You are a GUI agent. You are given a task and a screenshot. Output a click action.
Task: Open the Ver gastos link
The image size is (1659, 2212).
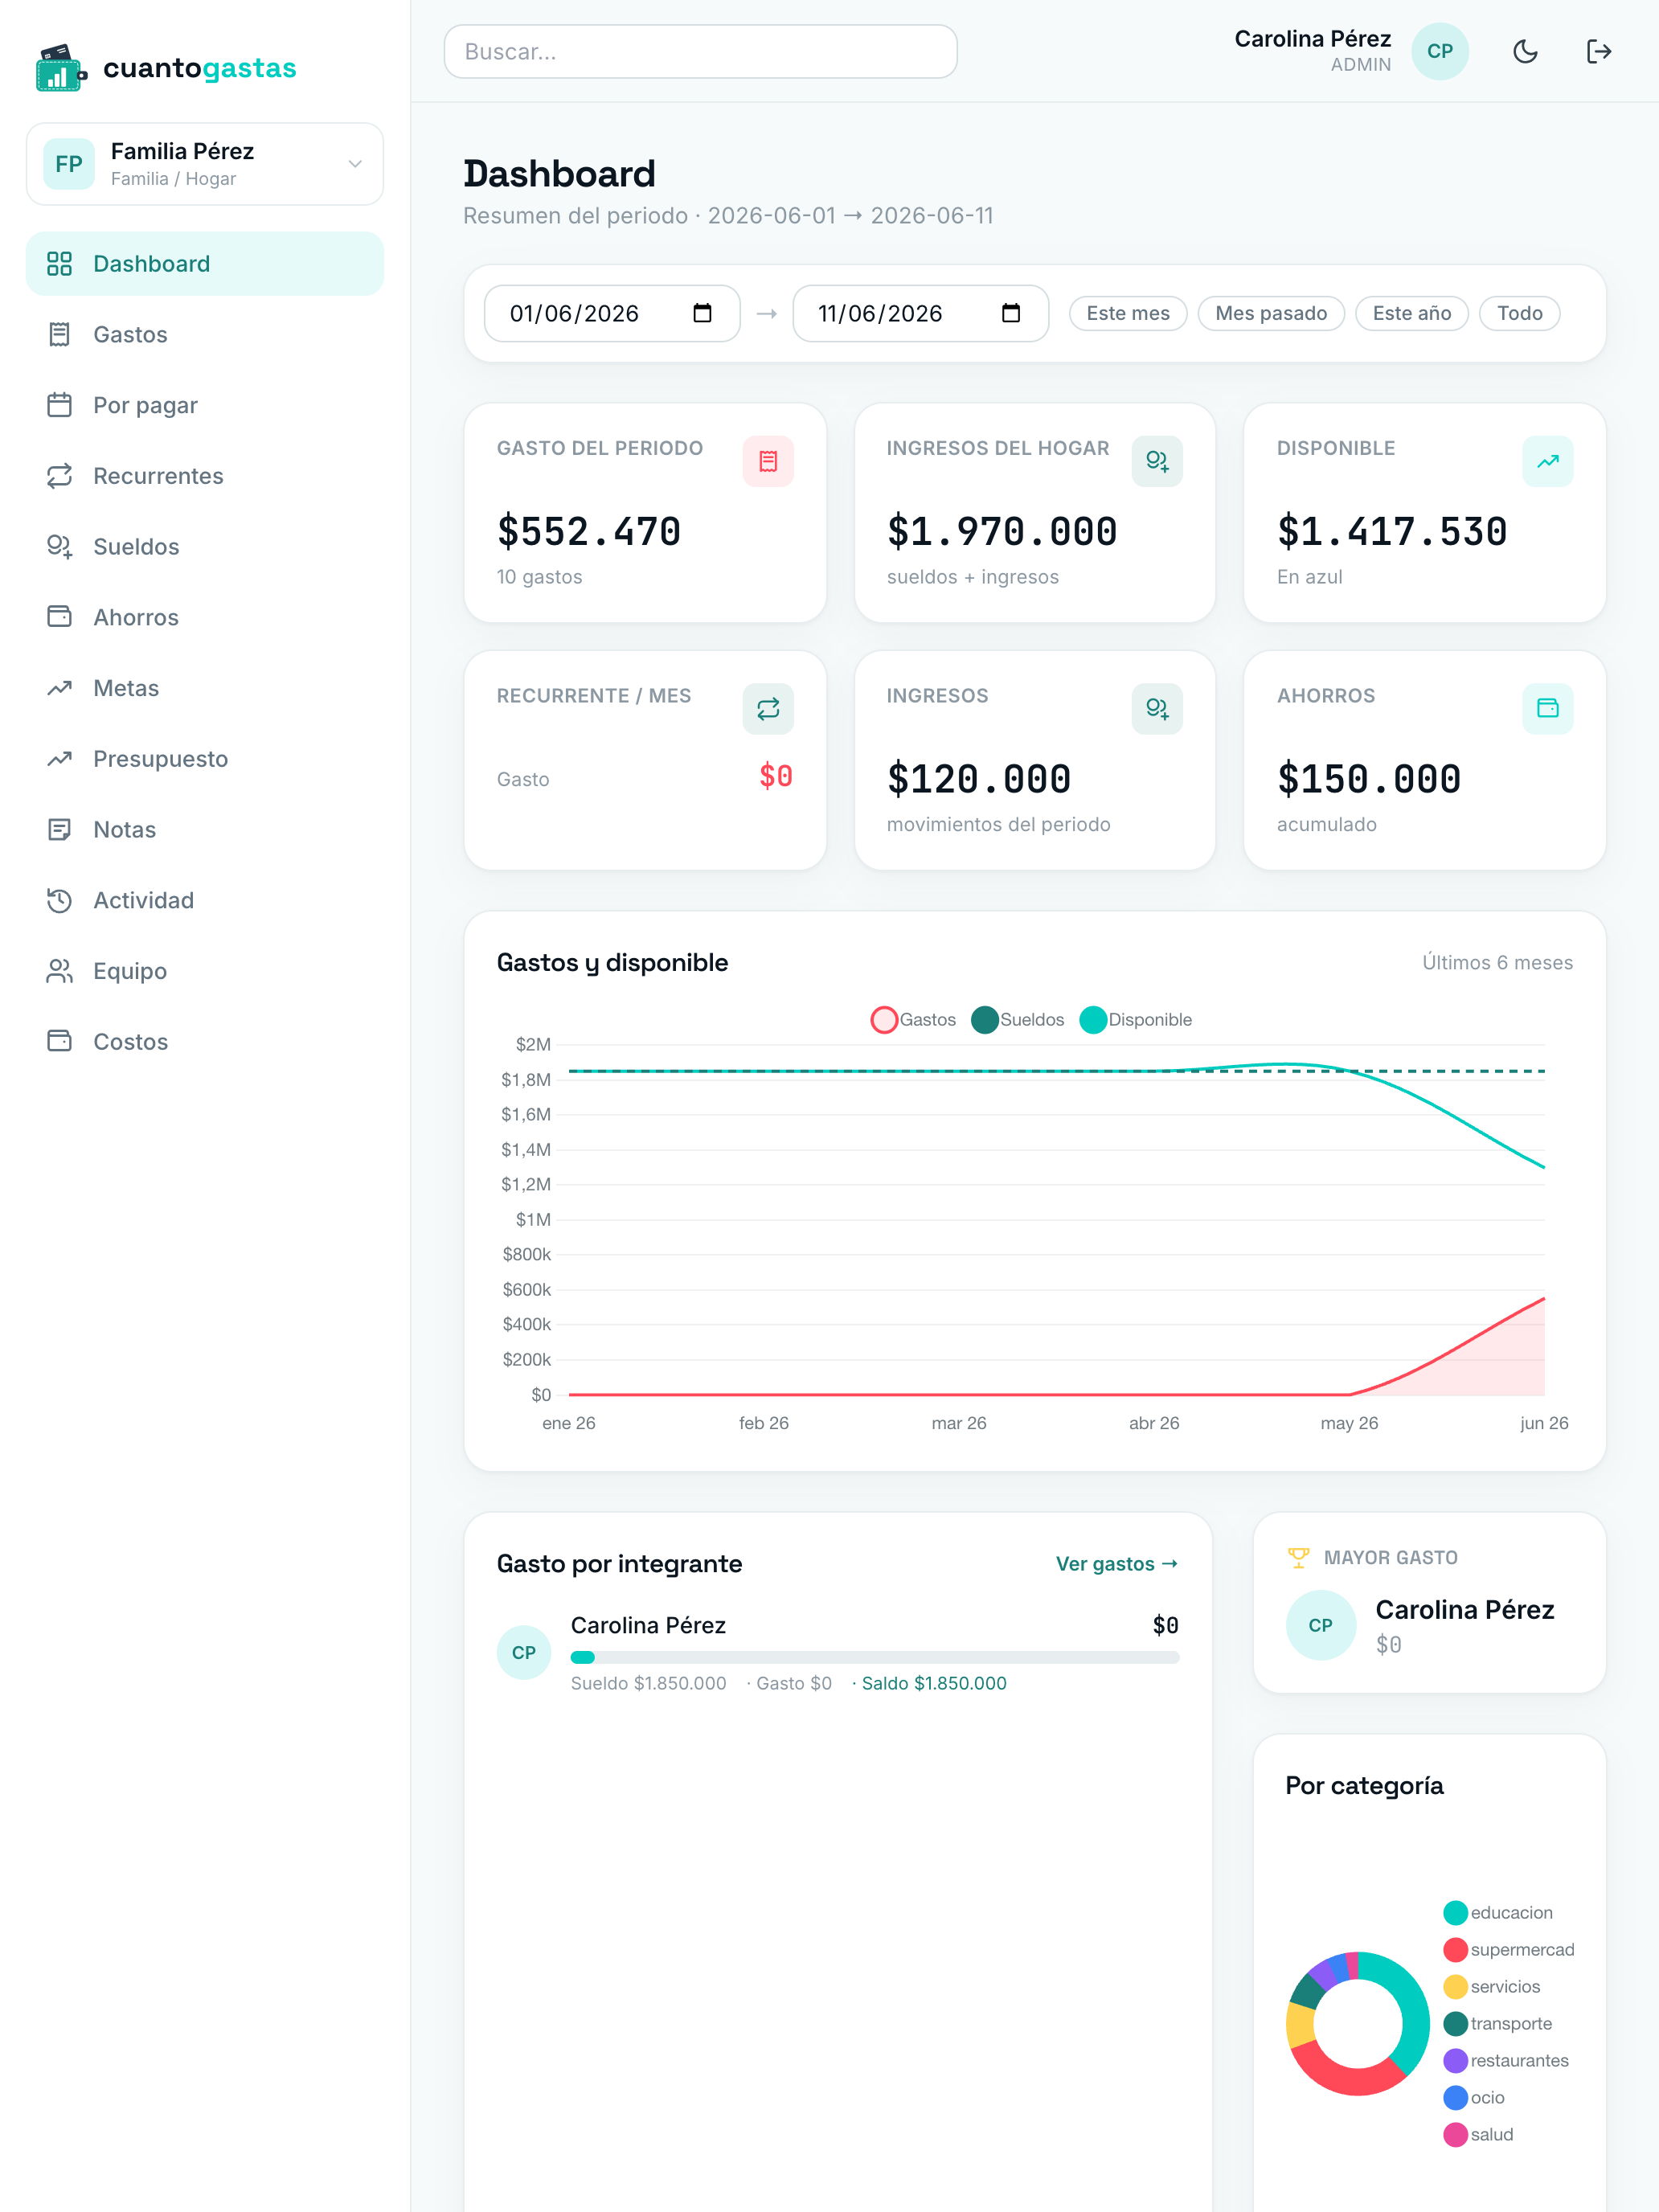pyautogui.click(x=1117, y=1564)
